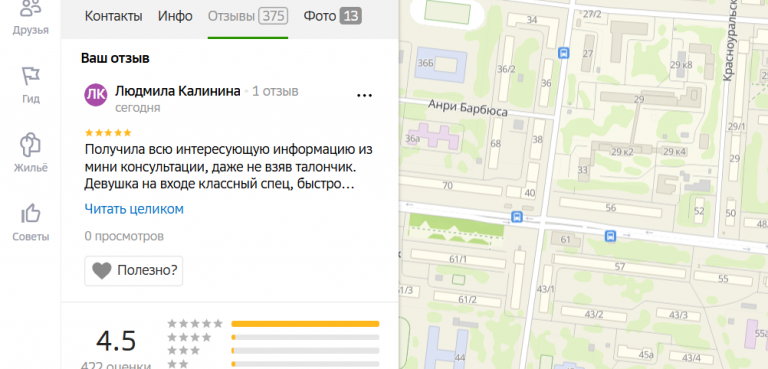Click building 68 on the map
The width and height of the screenshot is (768, 369).
[x=496, y=144]
